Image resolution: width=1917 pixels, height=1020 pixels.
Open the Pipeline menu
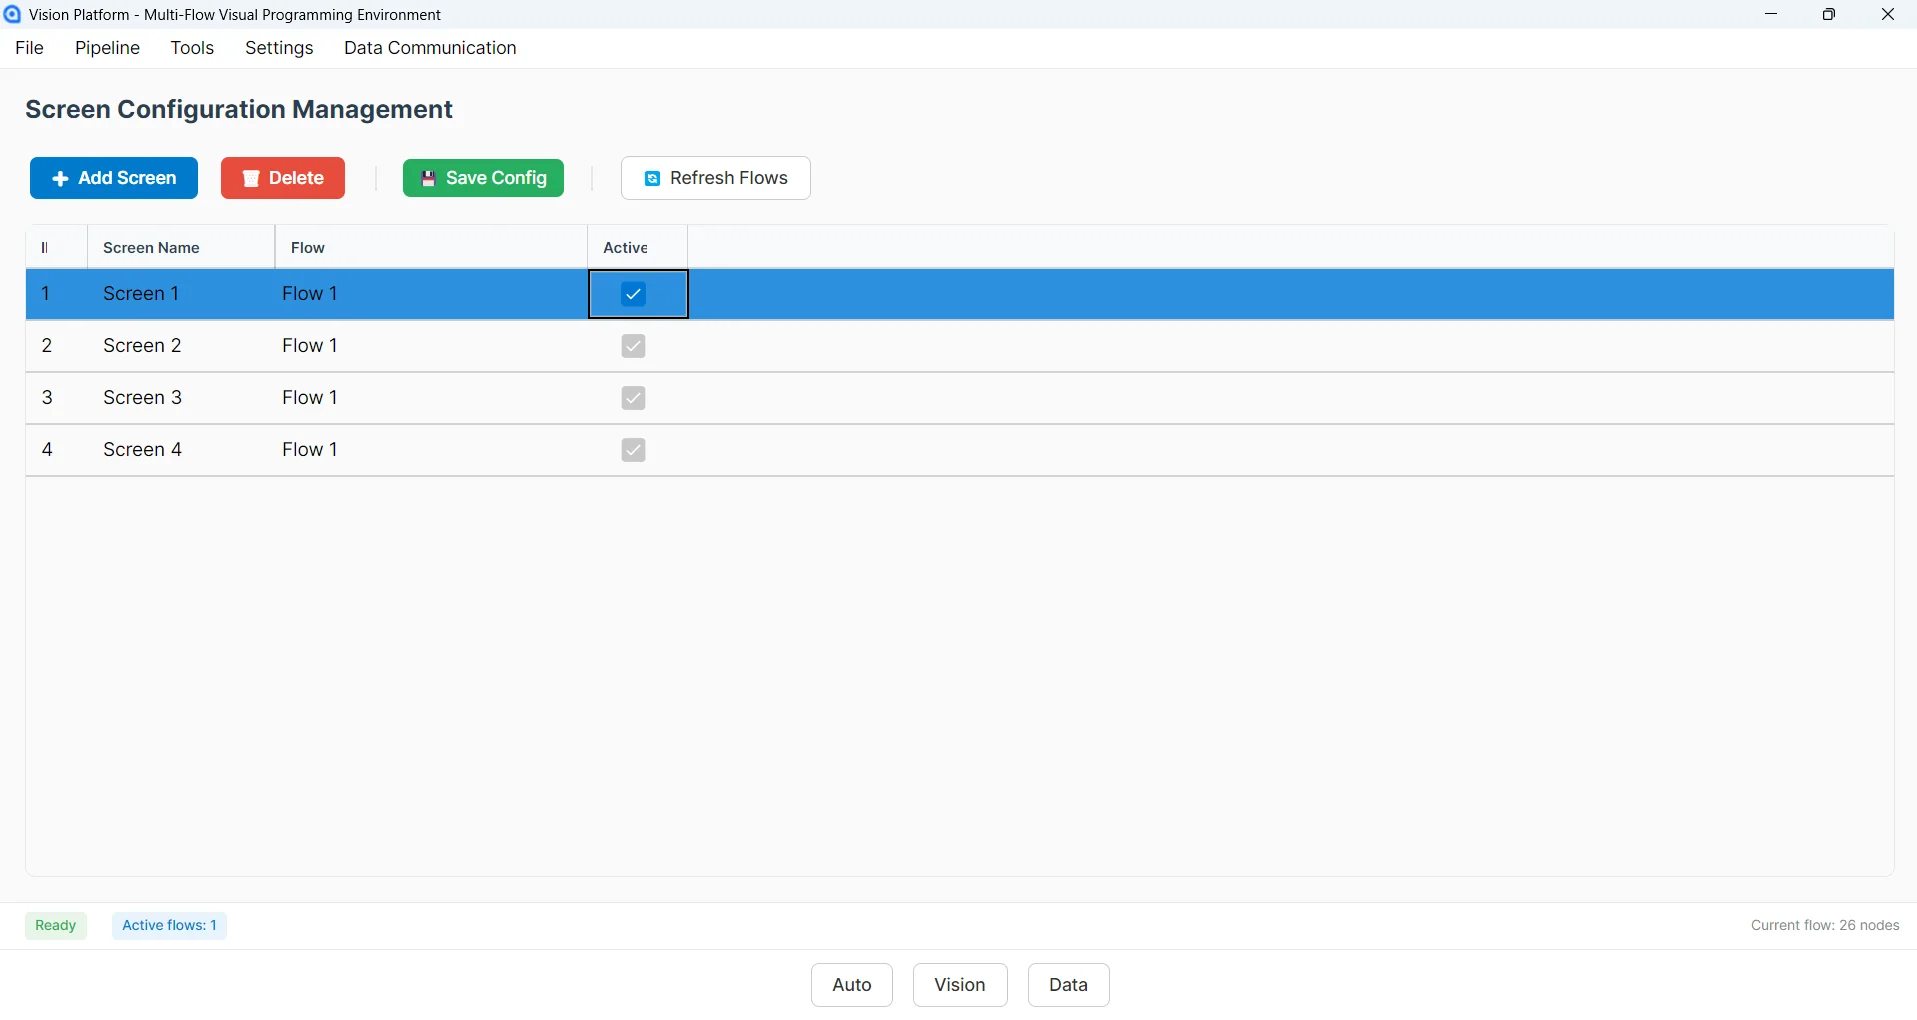pyautogui.click(x=108, y=48)
